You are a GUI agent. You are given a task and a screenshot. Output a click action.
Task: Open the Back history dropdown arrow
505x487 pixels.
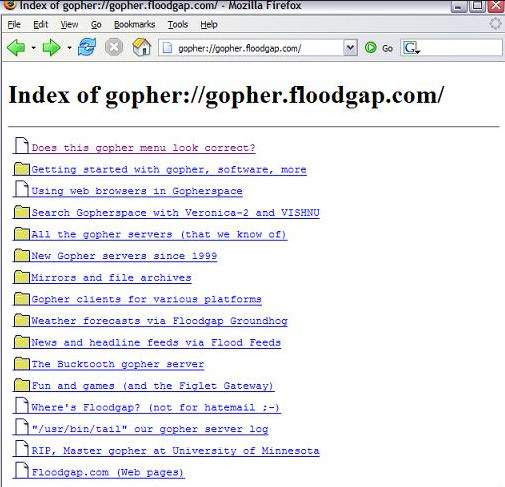click(x=33, y=48)
